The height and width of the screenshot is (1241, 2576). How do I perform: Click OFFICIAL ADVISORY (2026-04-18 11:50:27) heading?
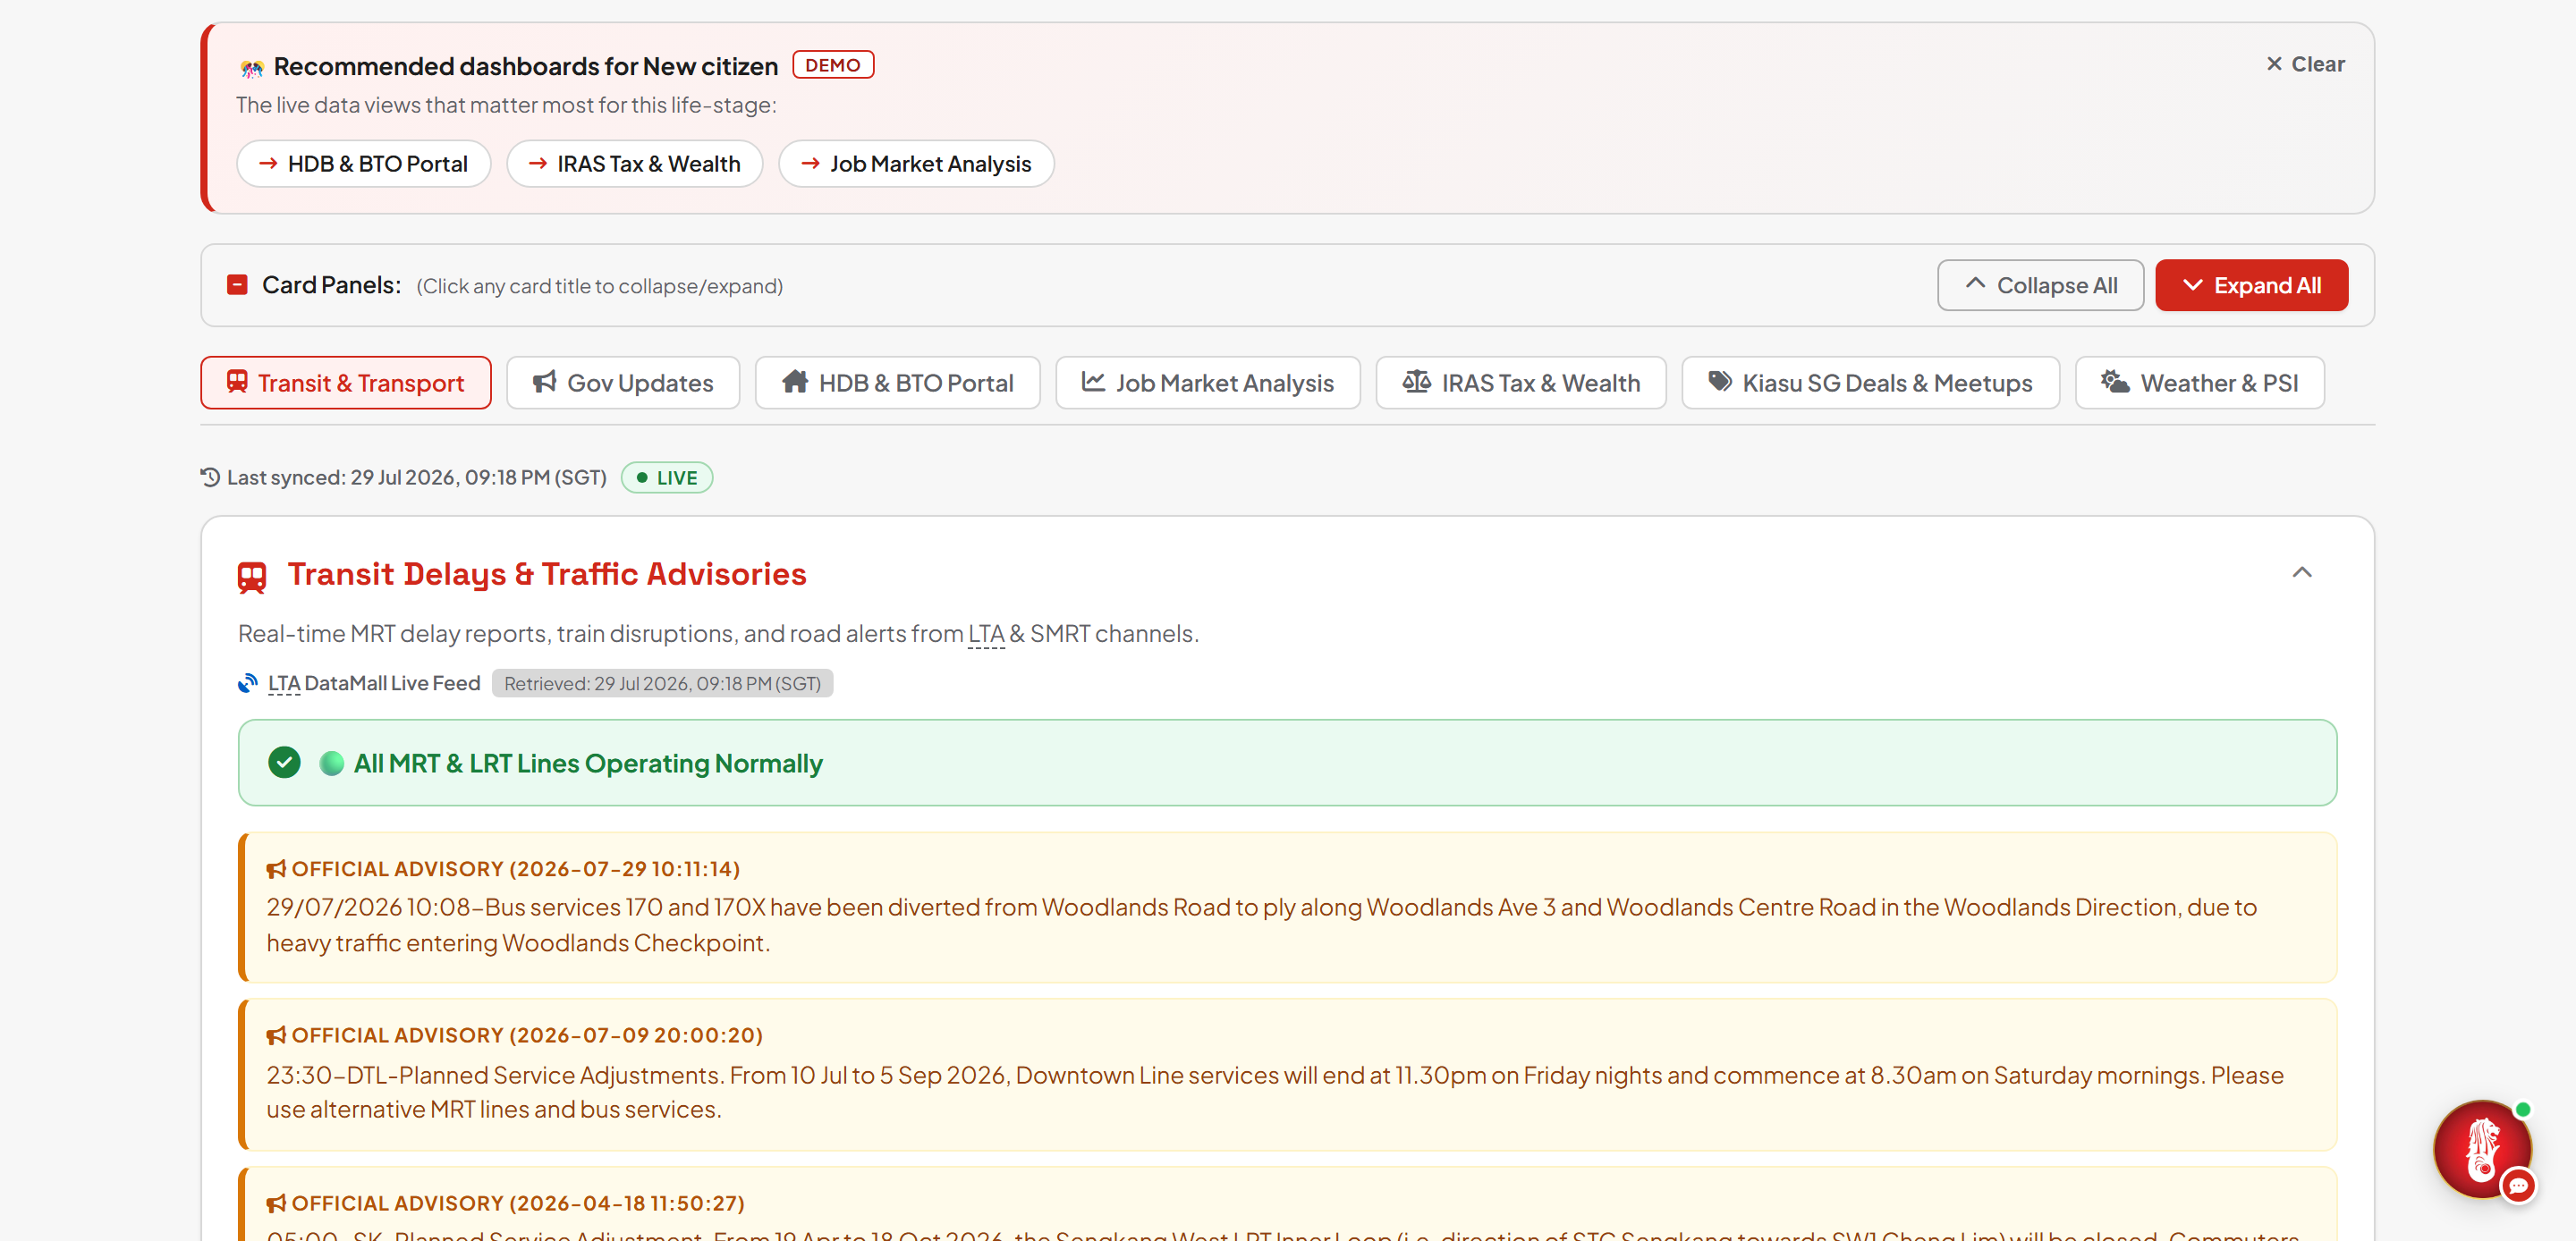click(518, 1203)
